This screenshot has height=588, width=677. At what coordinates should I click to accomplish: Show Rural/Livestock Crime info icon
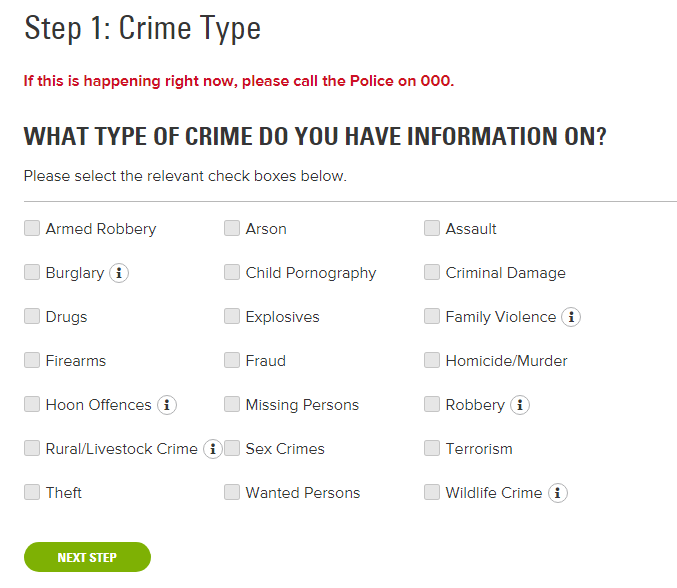pyautogui.click(x=213, y=449)
